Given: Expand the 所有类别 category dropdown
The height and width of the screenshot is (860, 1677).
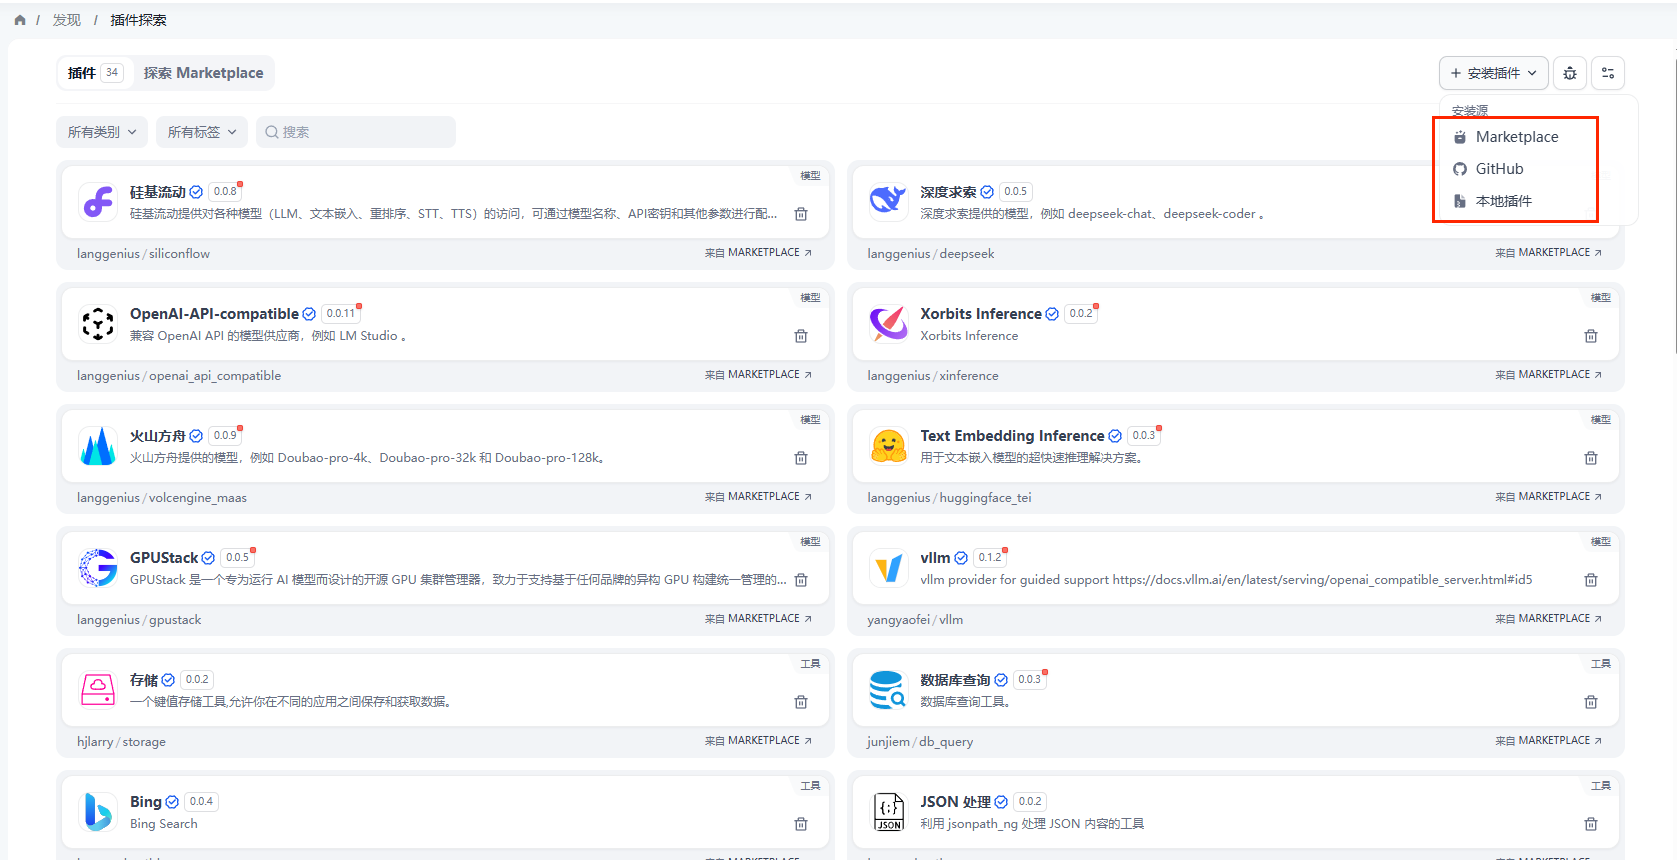Looking at the screenshot, I should click(102, 132).
